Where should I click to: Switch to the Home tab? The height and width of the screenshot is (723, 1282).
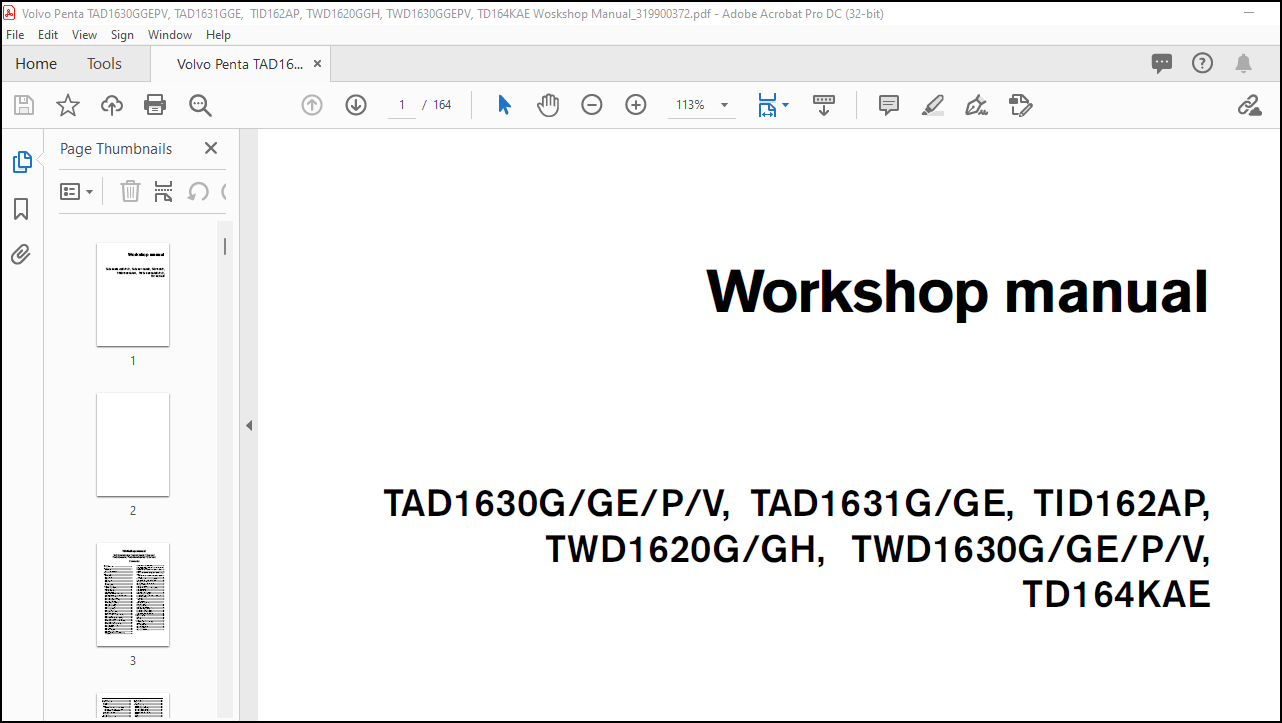coord(36,63)
